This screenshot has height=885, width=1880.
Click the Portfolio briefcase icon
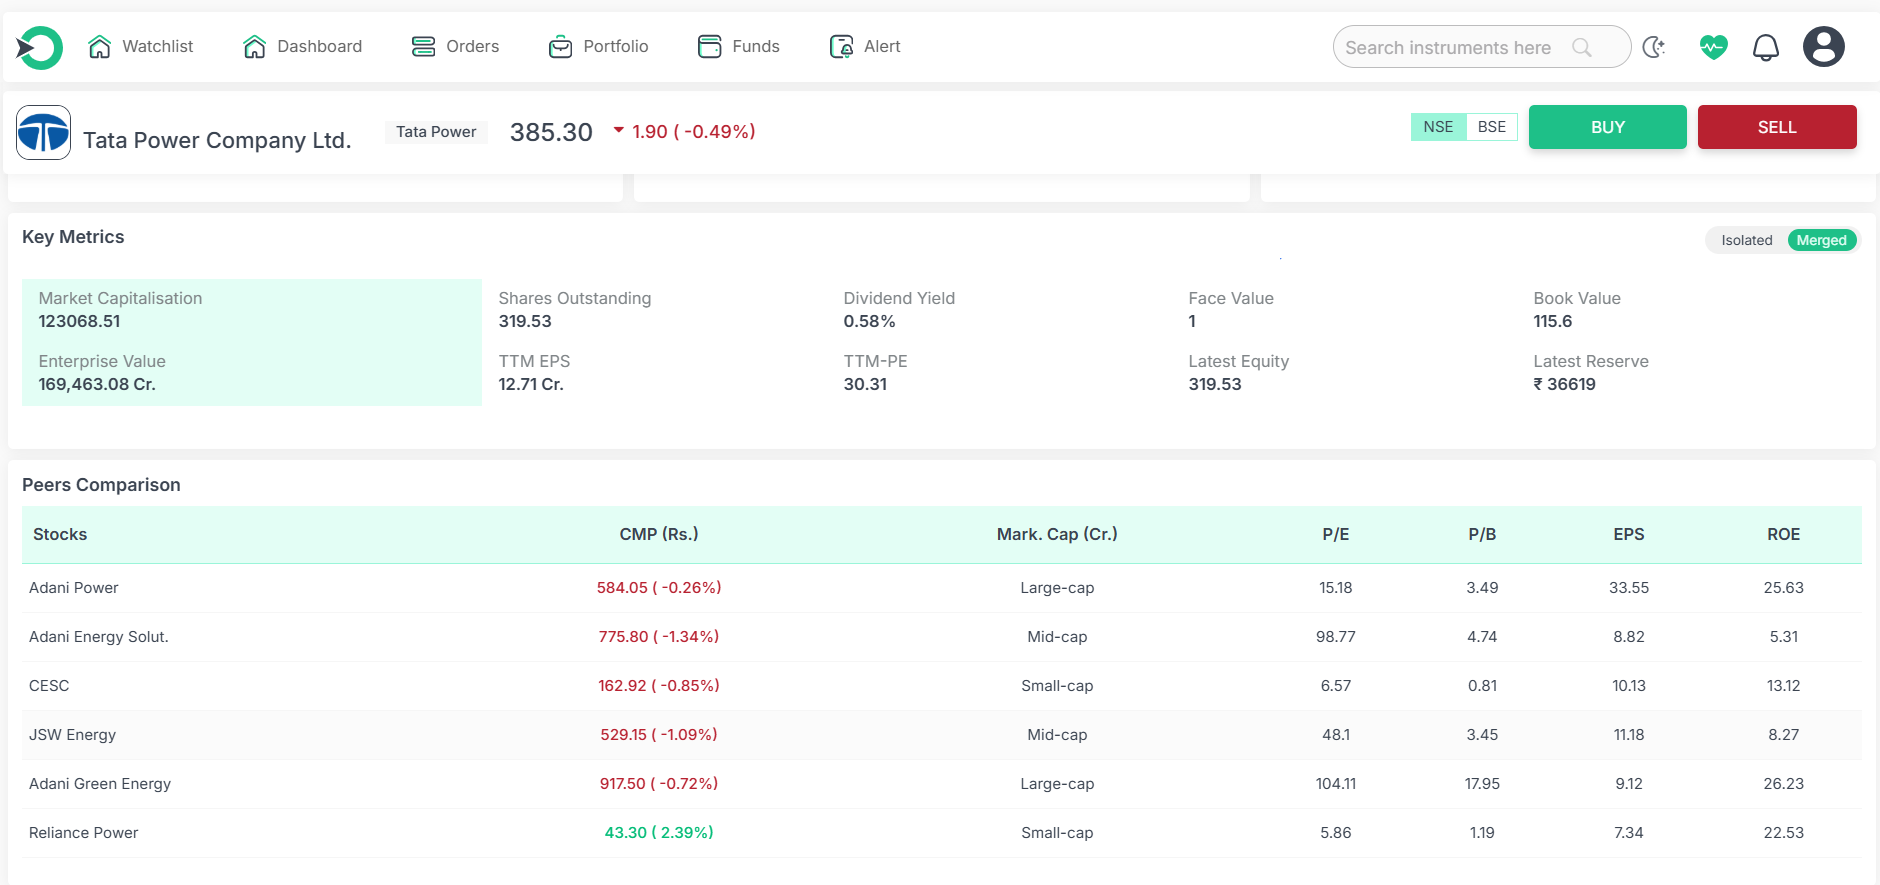561,47
